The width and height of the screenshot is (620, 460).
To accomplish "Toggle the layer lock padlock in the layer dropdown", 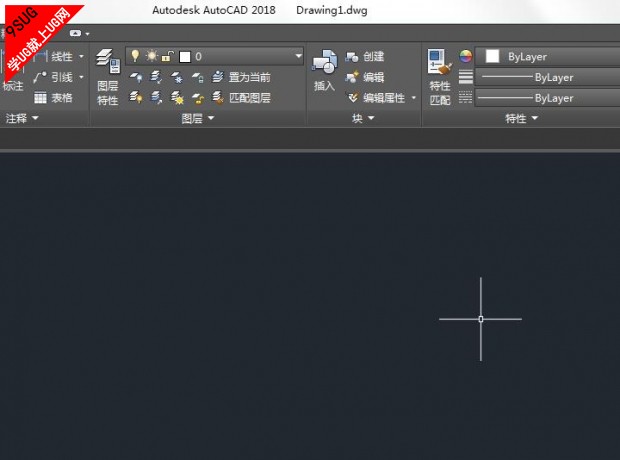I will [x=168, y=57].
